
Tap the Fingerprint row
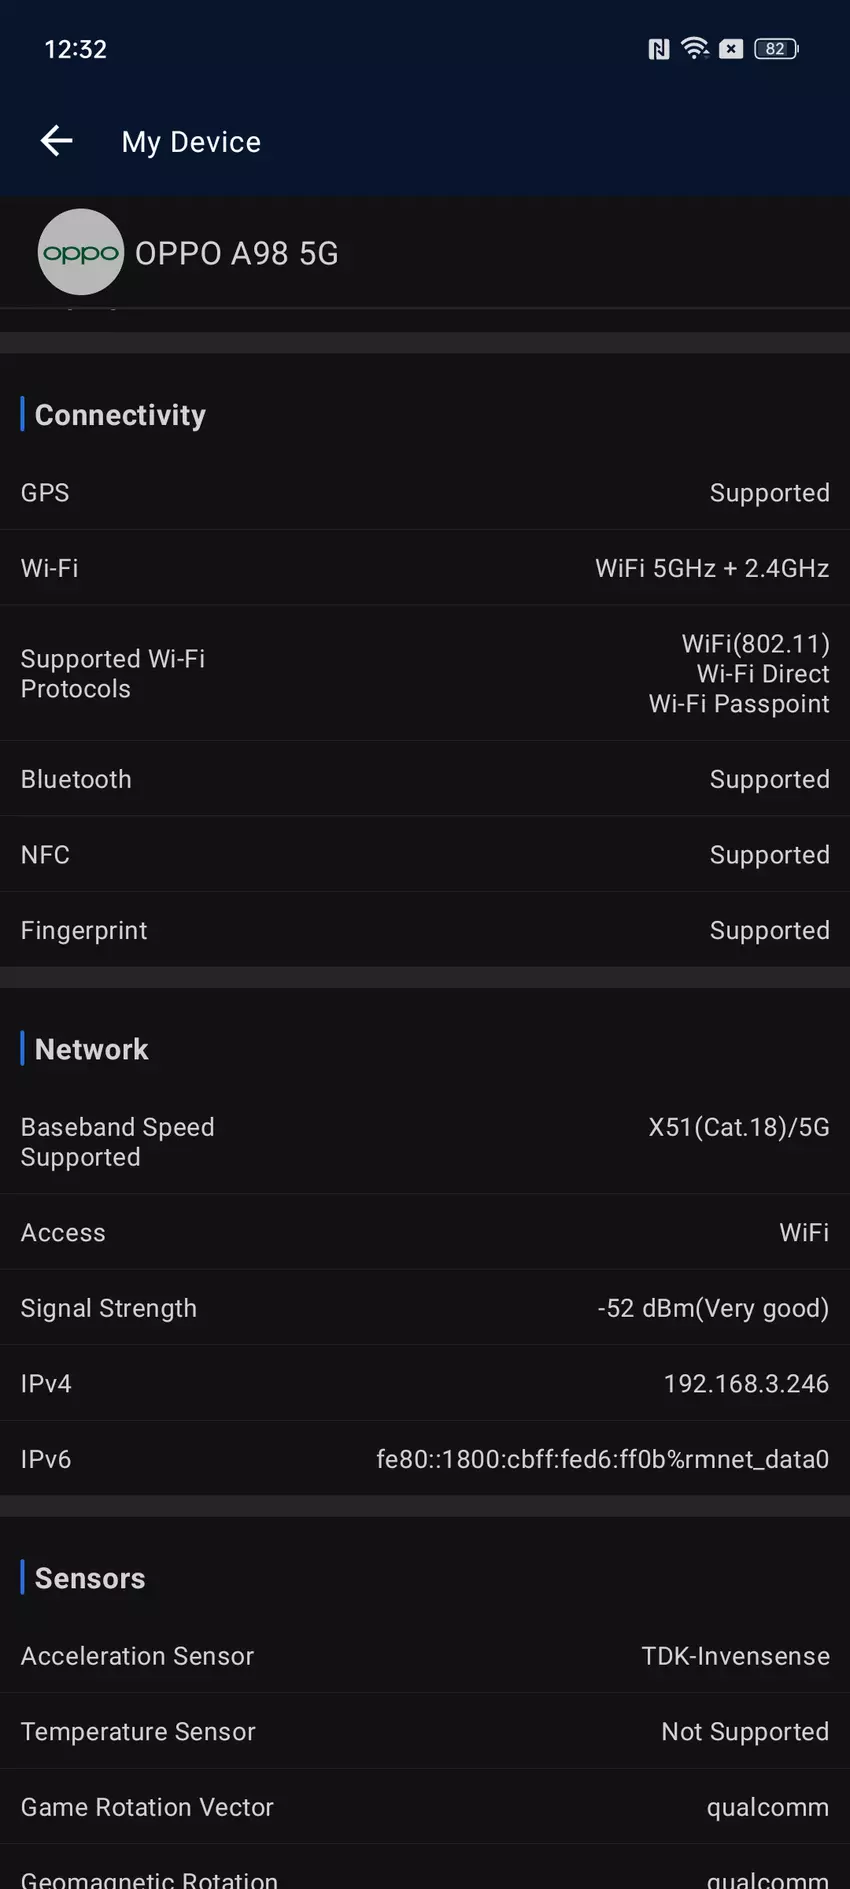425,930
